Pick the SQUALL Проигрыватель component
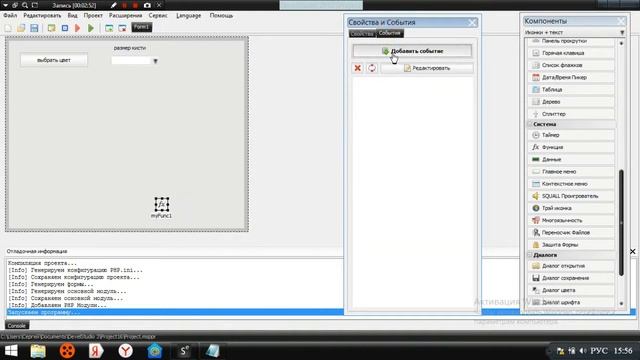This screenshot has width=640, height=360. (x=571, y=196)
